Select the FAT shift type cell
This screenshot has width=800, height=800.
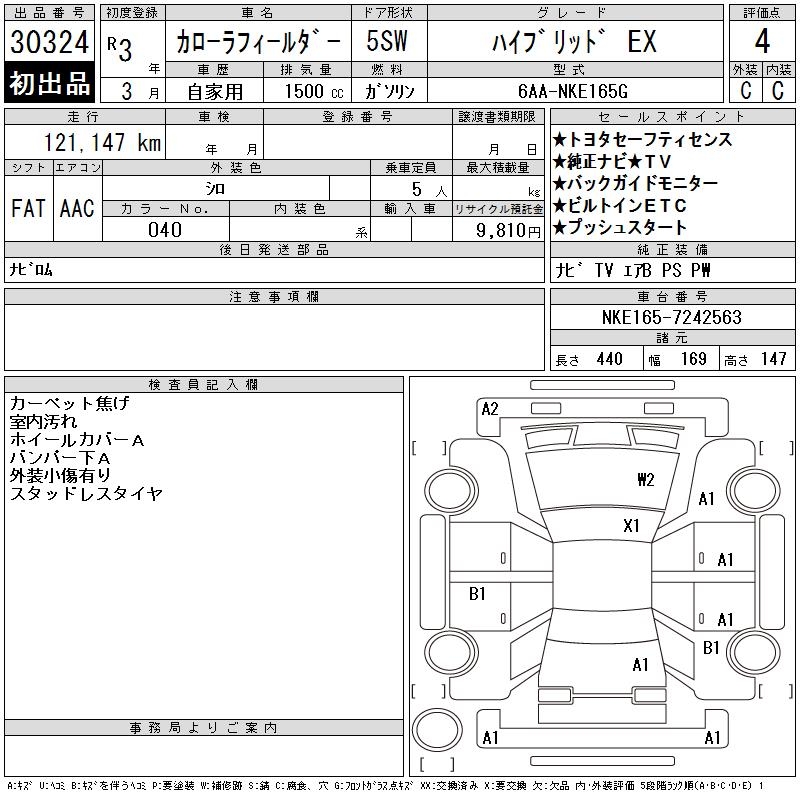[x=28, y=208]
